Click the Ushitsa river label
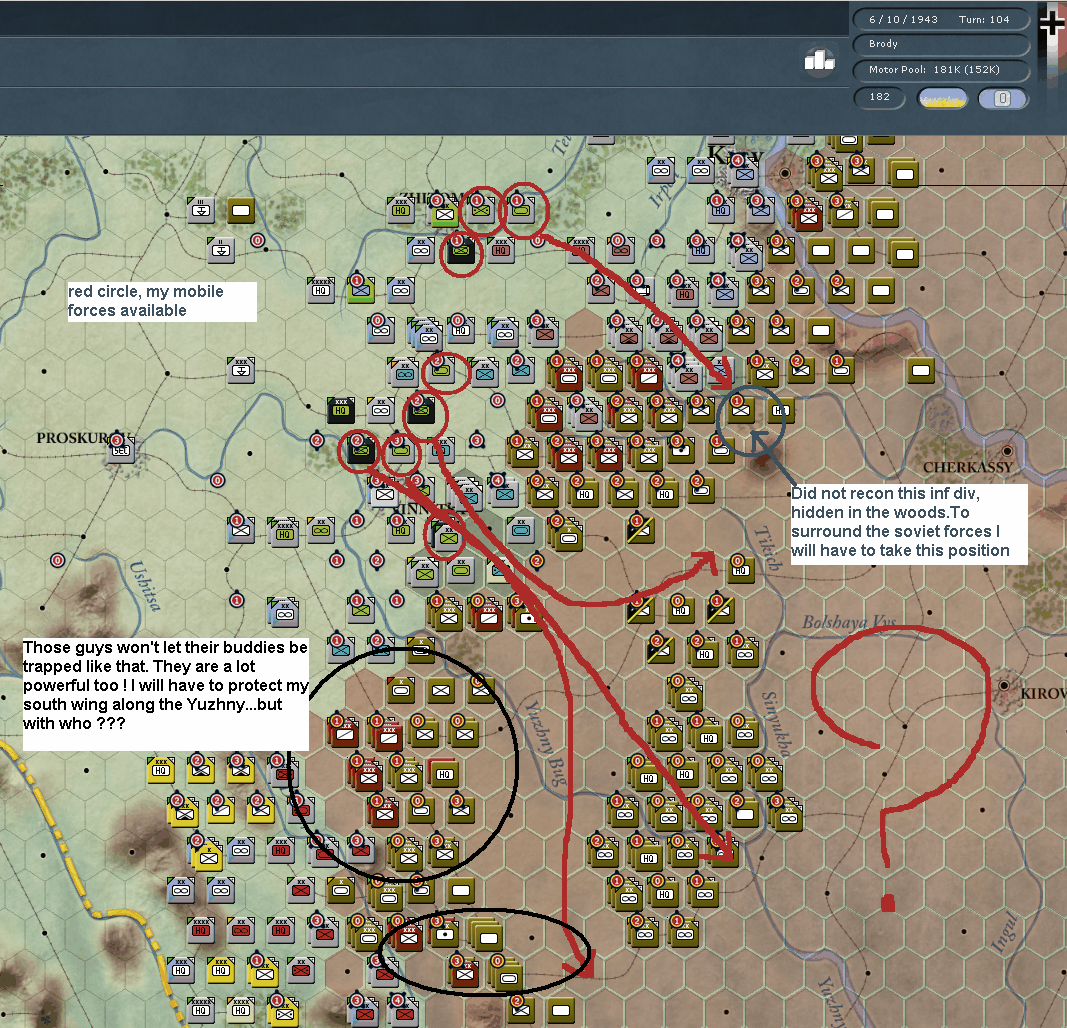 point(145,587)
